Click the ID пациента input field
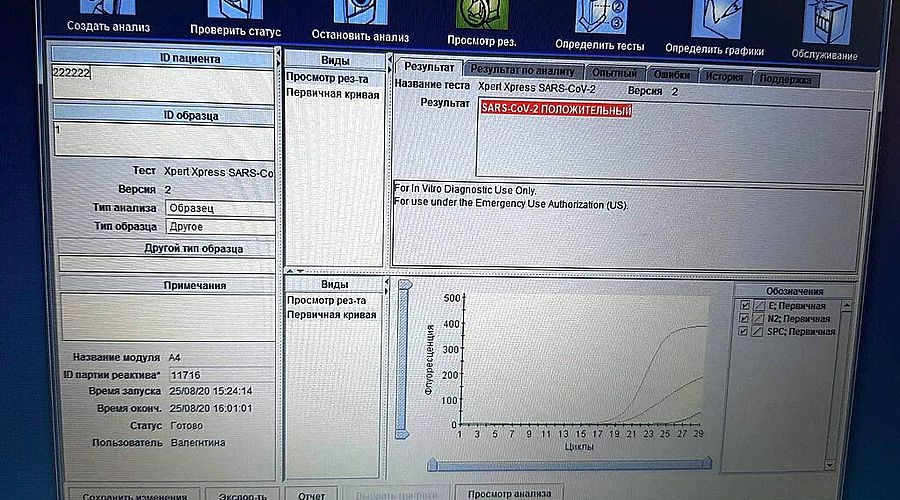The image size is (900, 500). 163,84
